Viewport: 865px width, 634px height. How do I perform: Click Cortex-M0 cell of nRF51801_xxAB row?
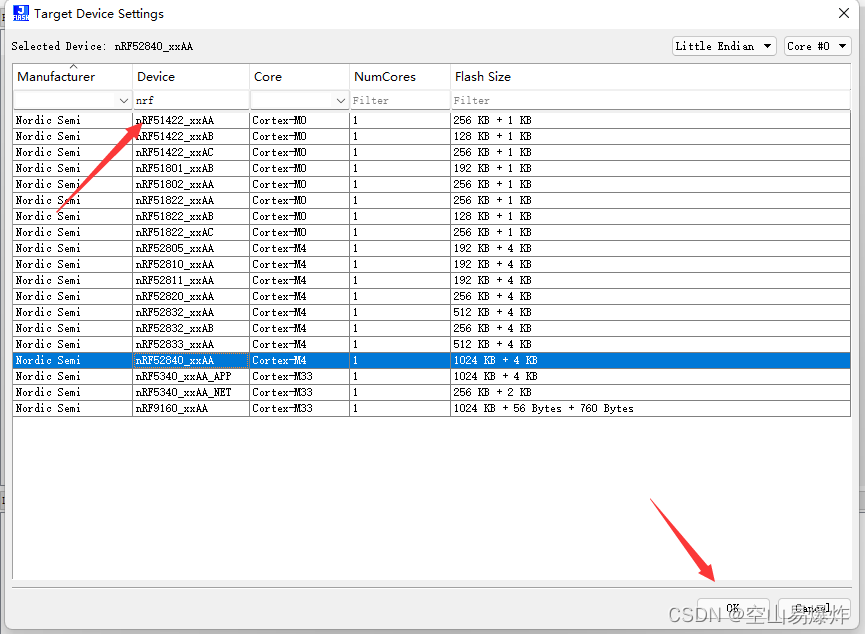coord(299,168)
